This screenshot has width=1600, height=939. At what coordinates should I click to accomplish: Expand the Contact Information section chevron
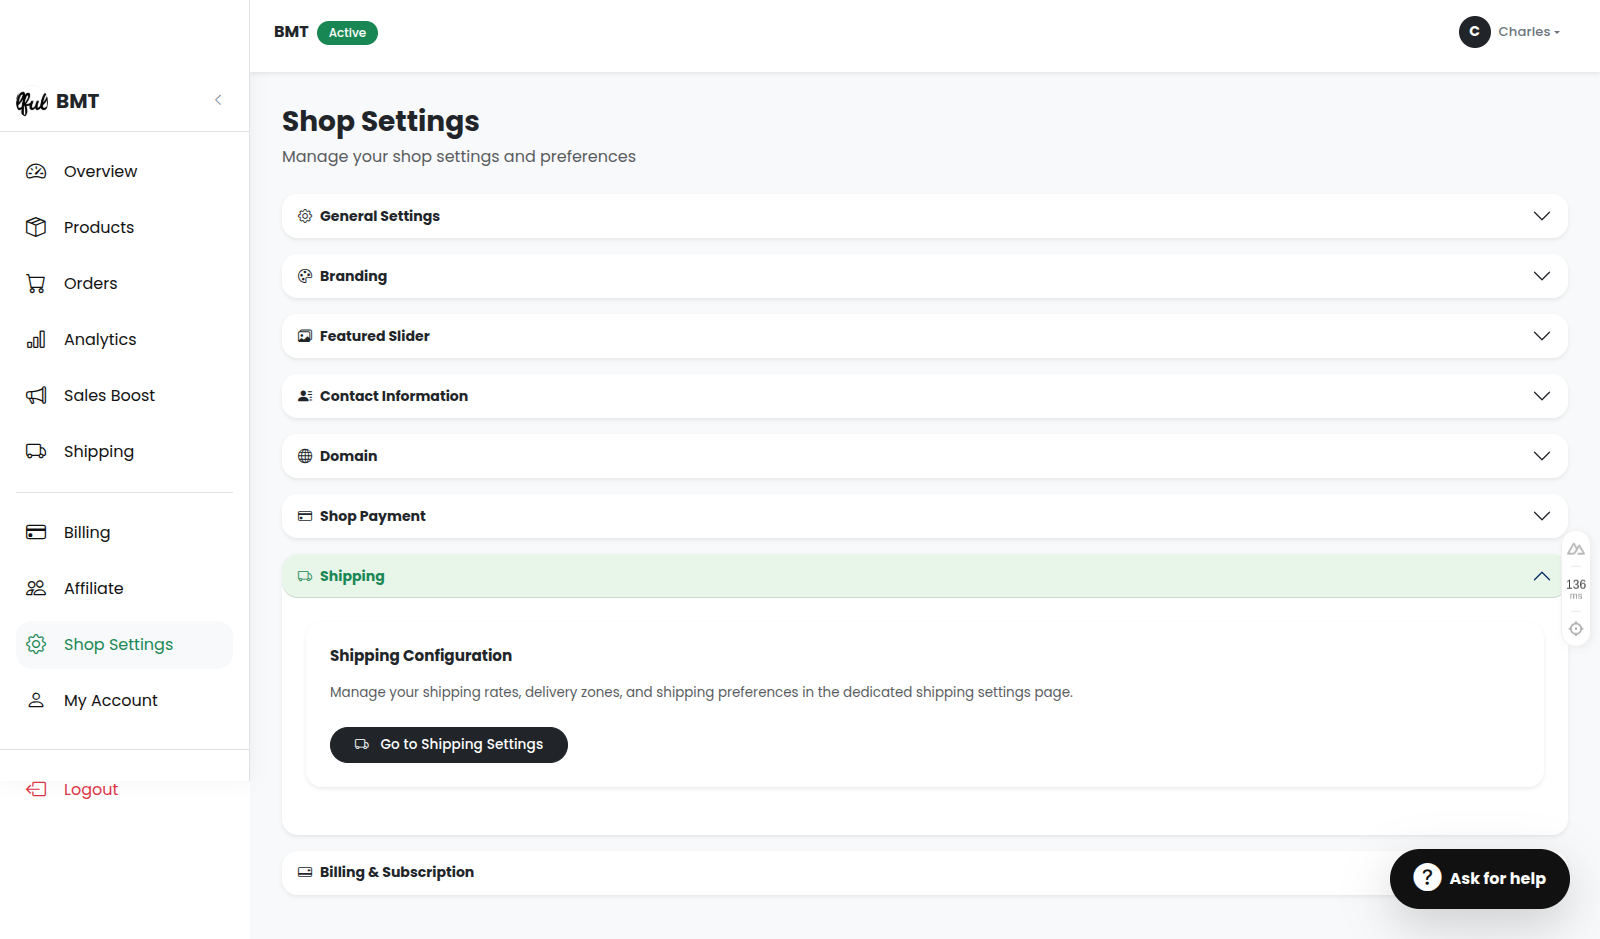click(1542, 396)
